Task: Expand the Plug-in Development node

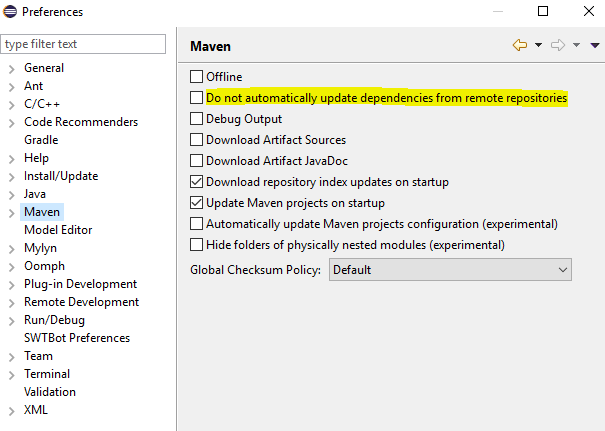Action: [x=12, y=285]
